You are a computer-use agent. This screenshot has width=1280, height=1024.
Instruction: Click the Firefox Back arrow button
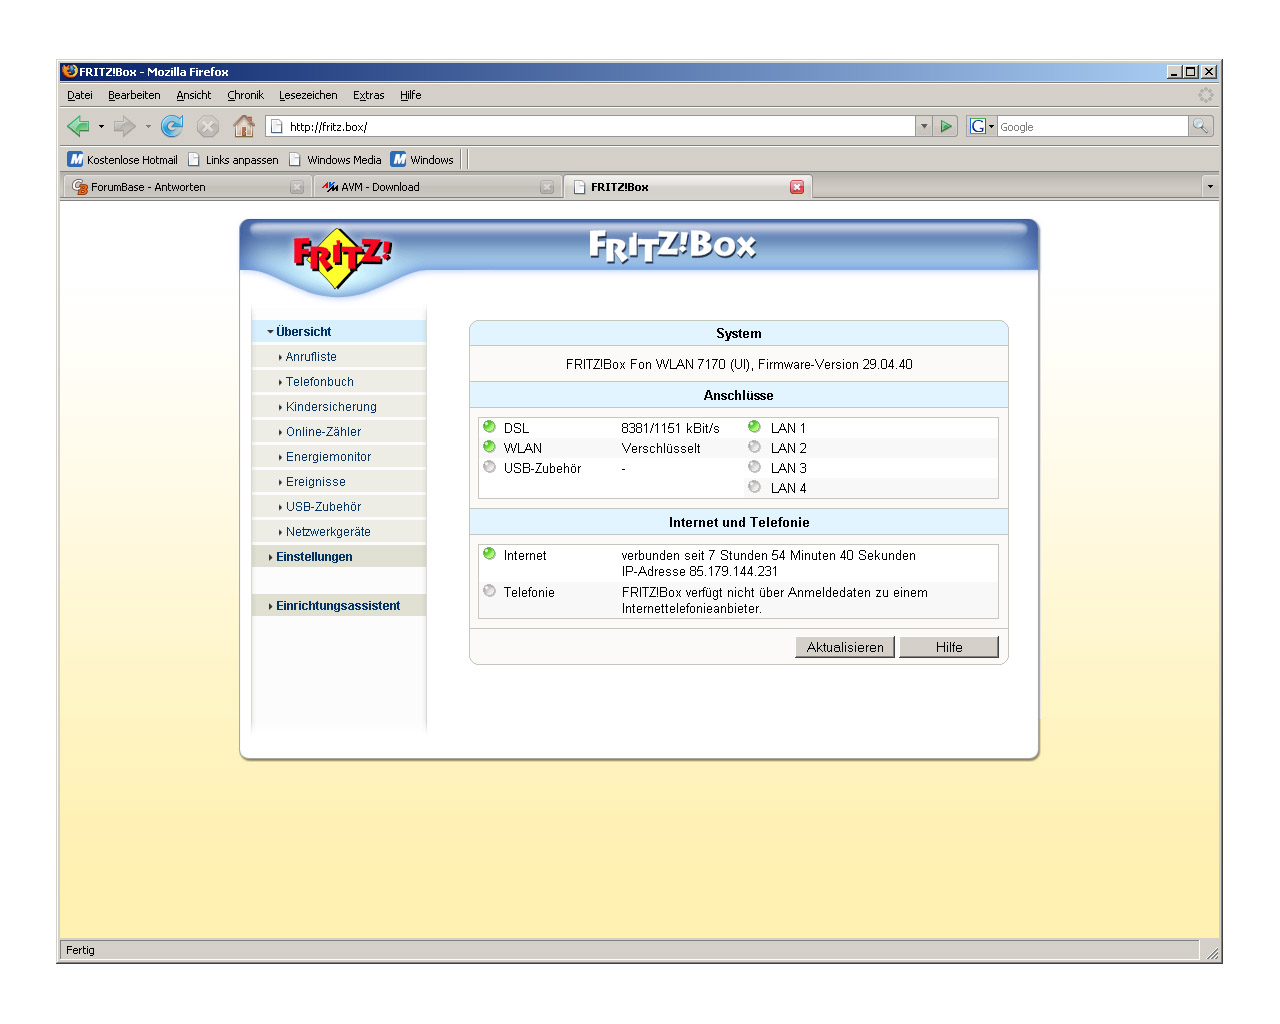pos(78,126)
